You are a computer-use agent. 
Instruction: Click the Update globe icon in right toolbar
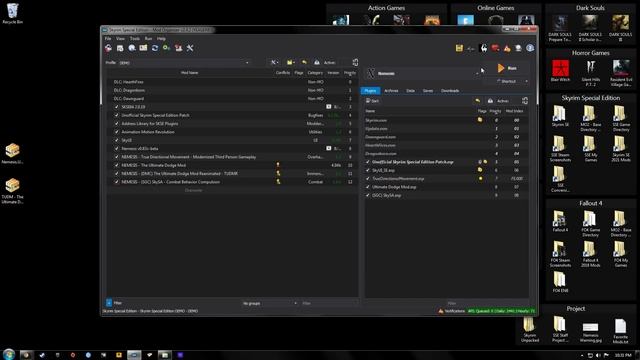coord(518,48)
